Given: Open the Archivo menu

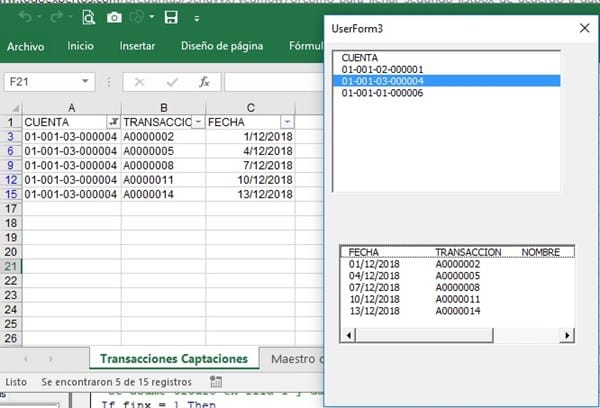Looking at the screenshot, I should point(27,47).
